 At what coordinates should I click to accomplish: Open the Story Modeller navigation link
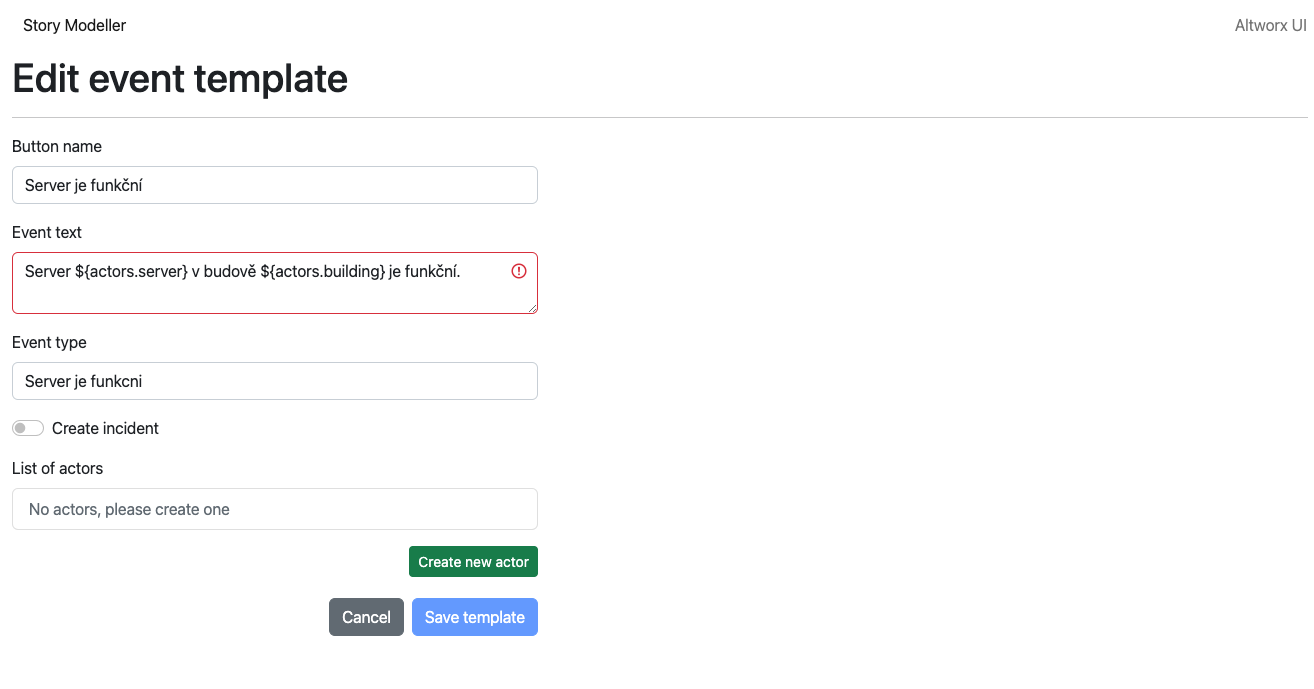click(75, 25)
